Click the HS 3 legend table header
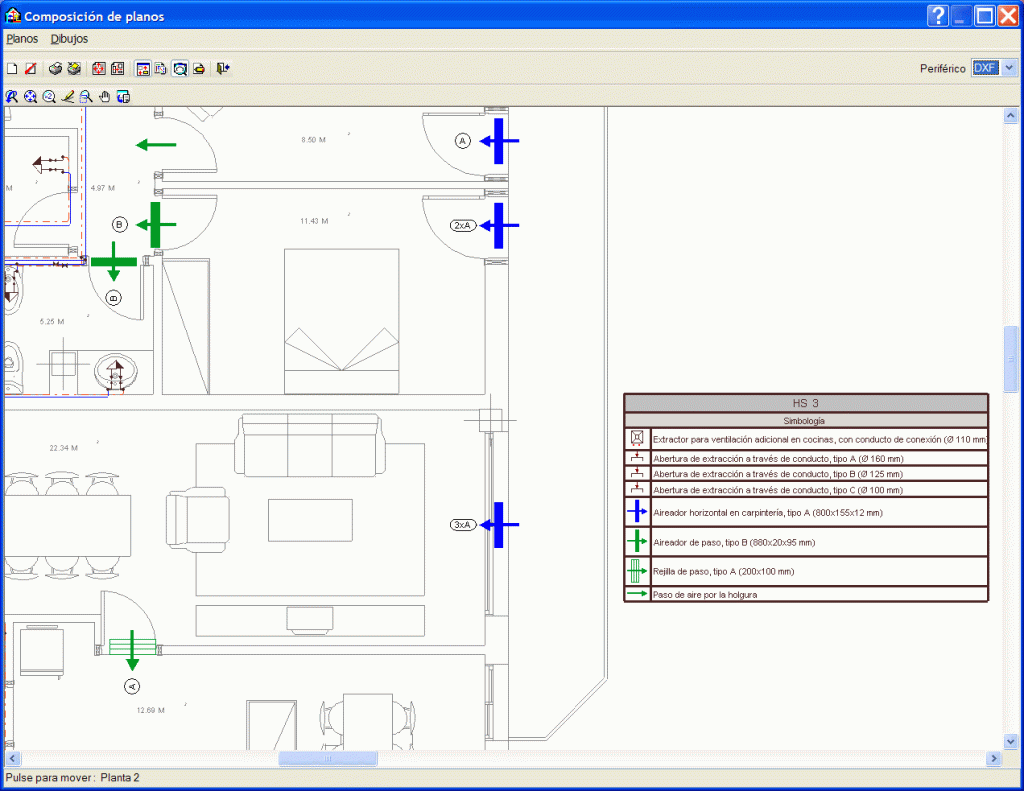Image resolution: width=1024 pixels, height=791 pixels. pos(805,402)
